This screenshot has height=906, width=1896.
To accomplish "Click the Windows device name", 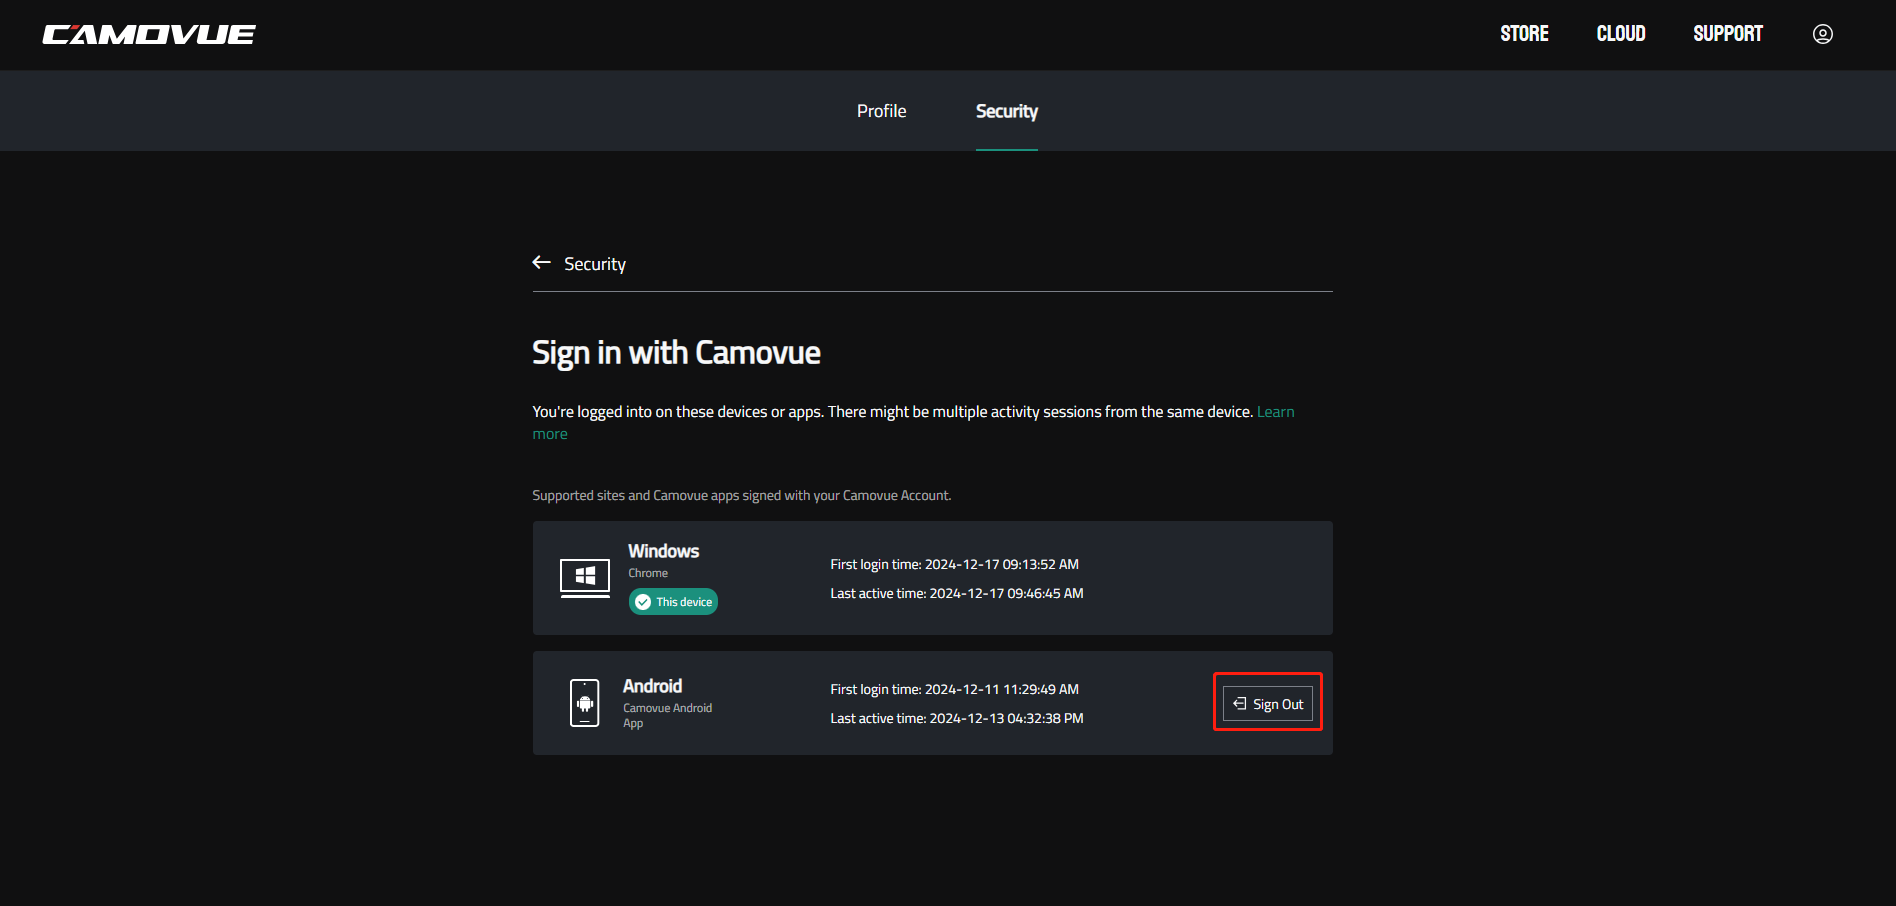I will [x=663, y=551].
